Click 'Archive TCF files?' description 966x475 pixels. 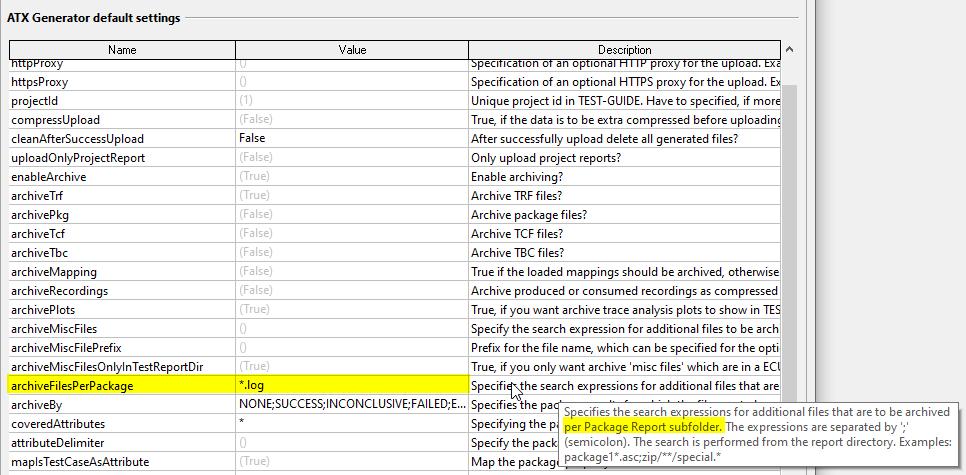pyautogui.click(x=625, y=234)
